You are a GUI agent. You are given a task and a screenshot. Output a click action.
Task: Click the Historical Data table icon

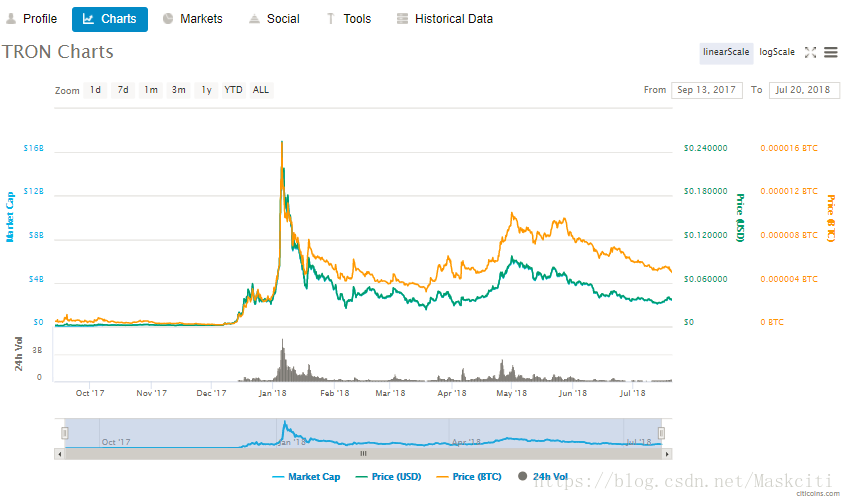(402, 19)
